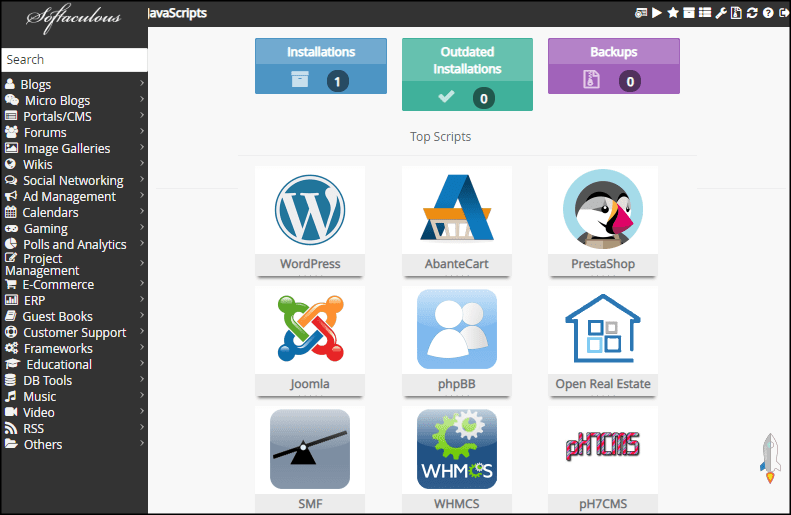Click the Backups tile heading
Screen dimensions: 791x515
[613, 52]
